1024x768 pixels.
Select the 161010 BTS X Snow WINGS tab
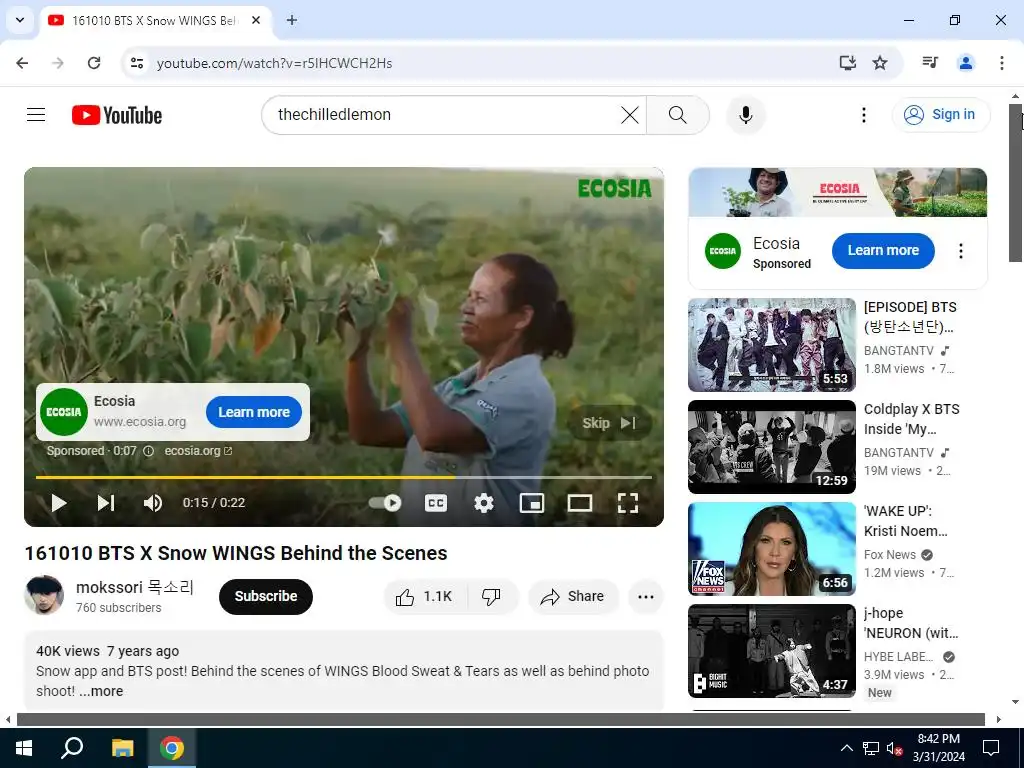click(156, 20)
